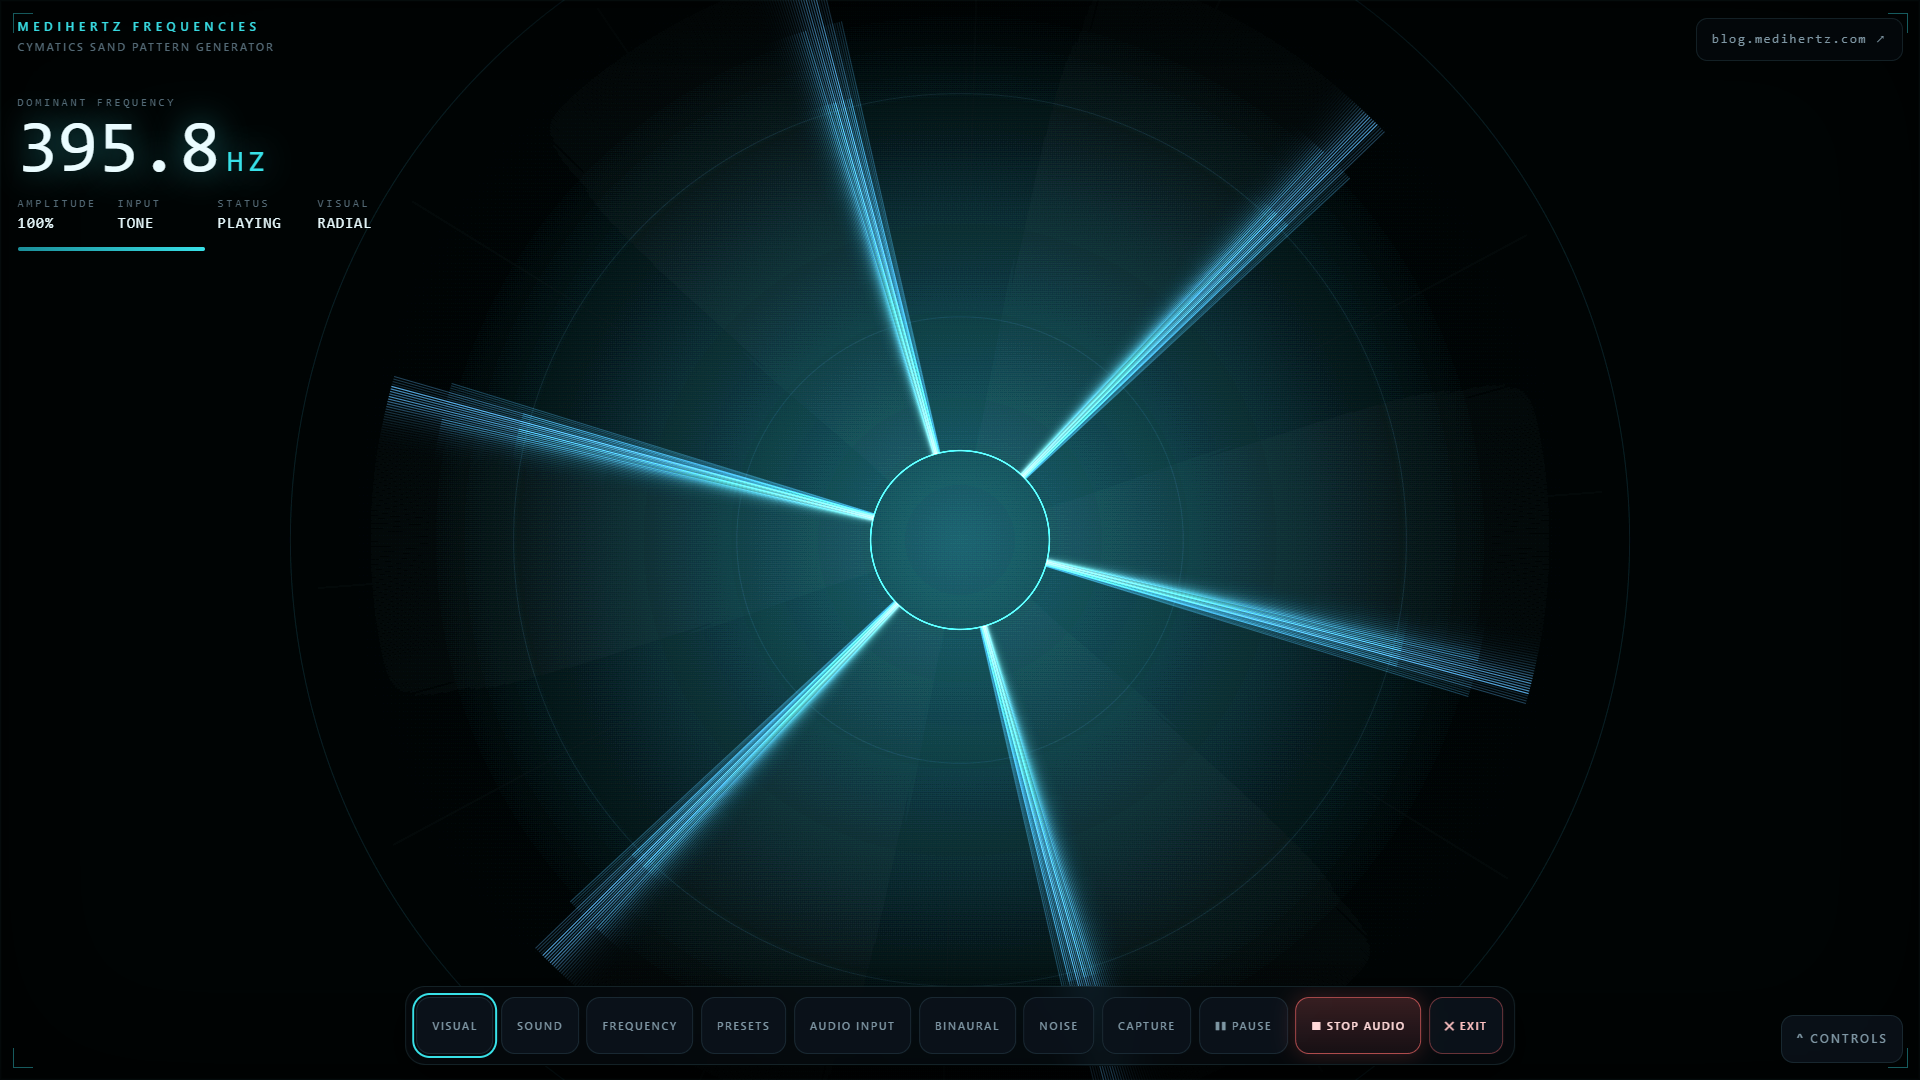
Task: Open the Sound tab
Action: (540, 1025)
